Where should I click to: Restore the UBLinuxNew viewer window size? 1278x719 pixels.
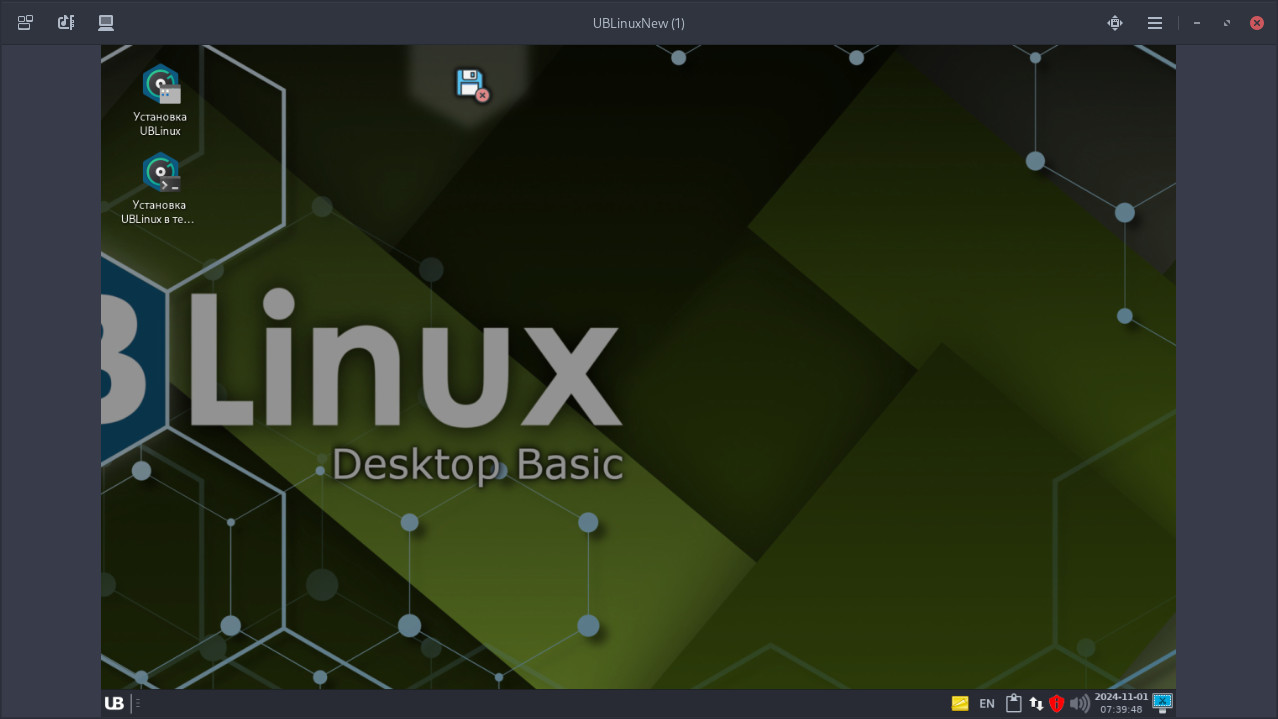coord(1227,23)
